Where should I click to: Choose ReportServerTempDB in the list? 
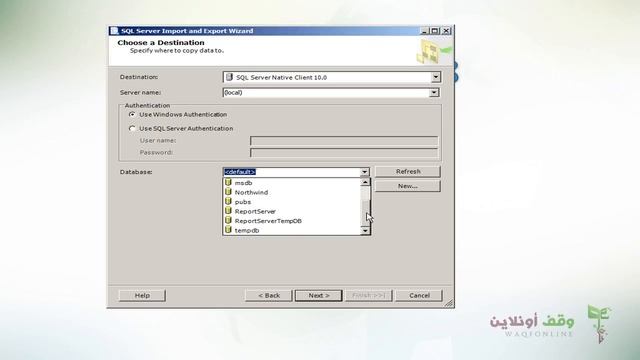pyautogui.click(x=292, y=220)
